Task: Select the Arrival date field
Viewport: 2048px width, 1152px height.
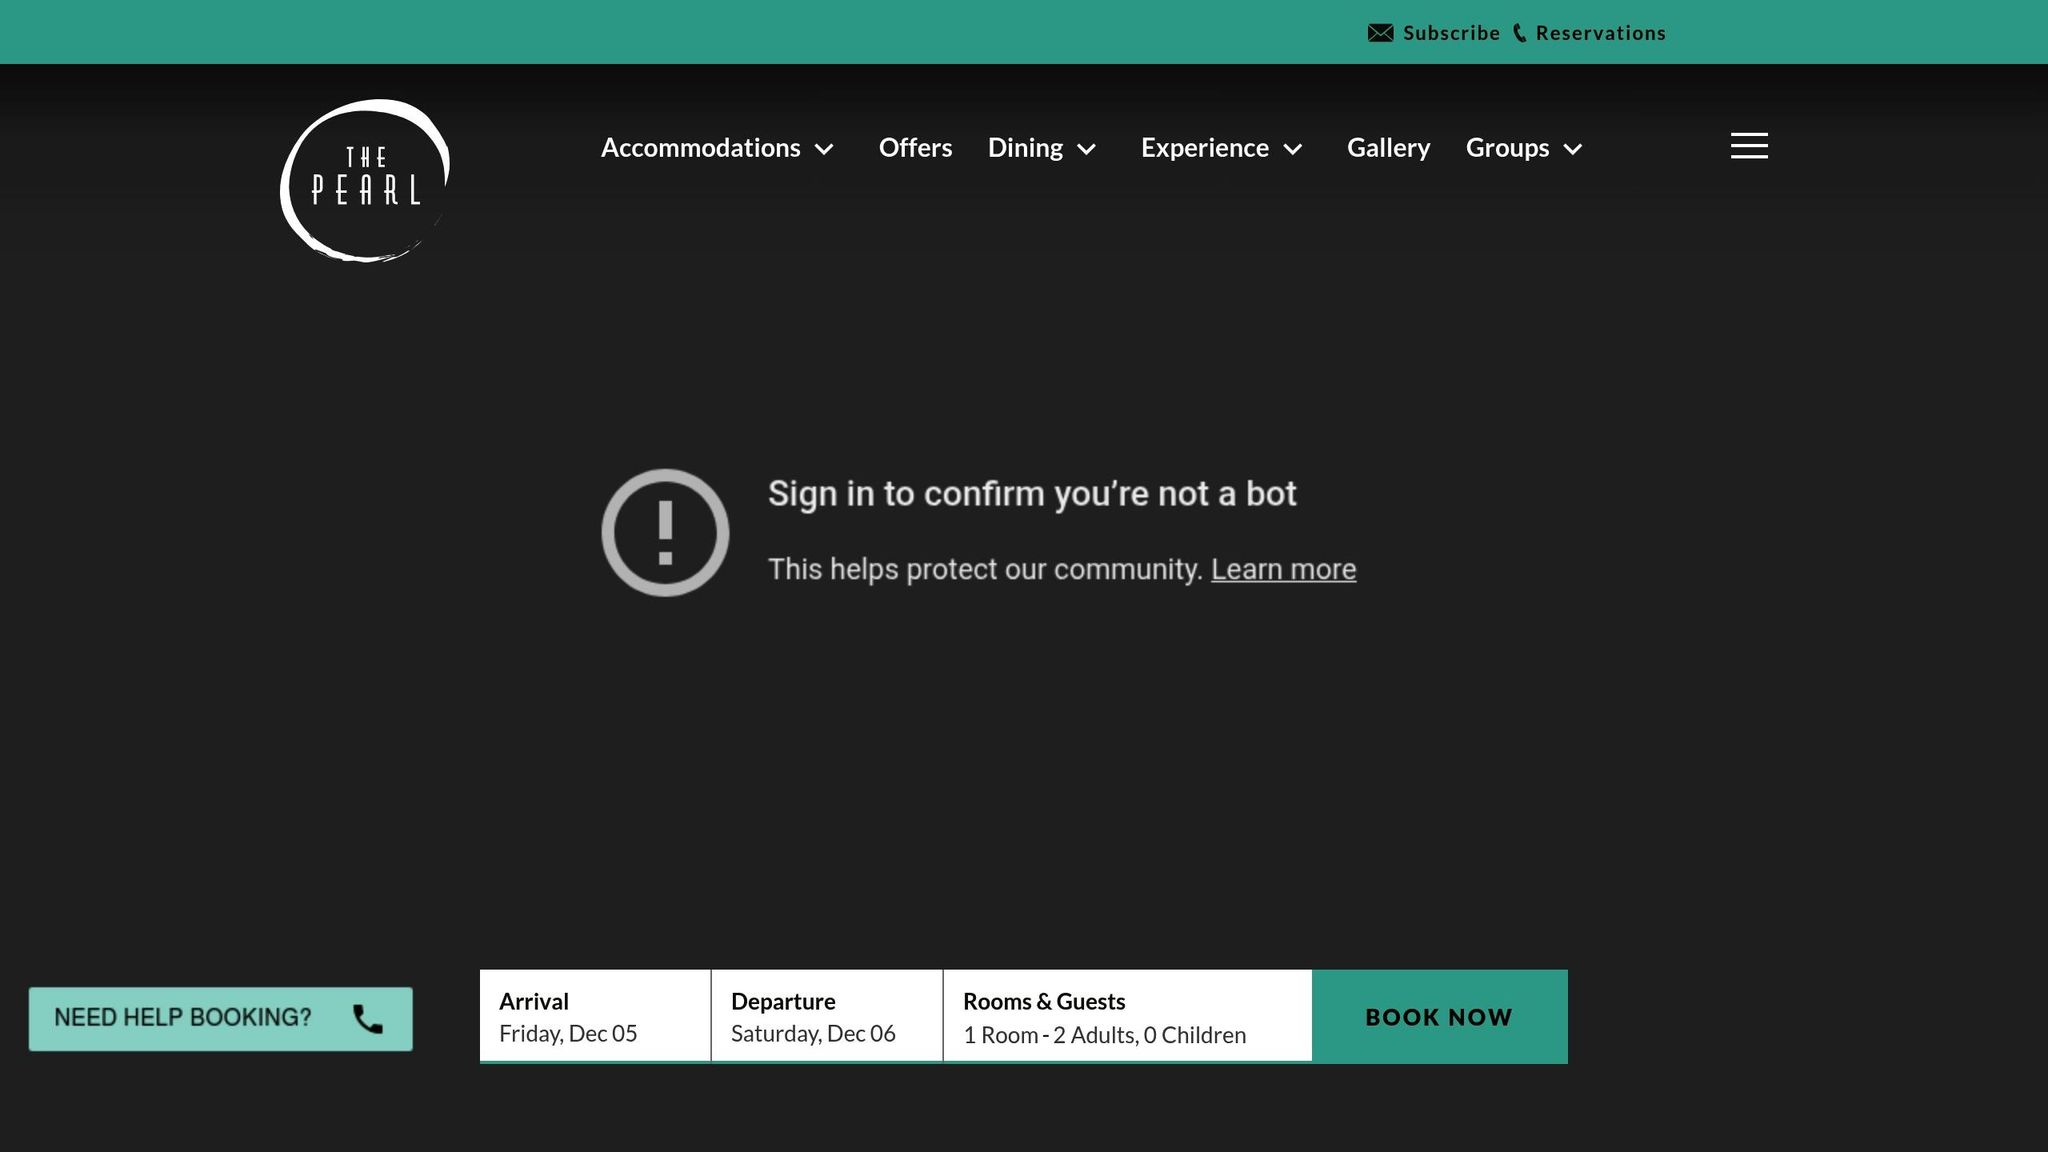Action: coord(595,1016)
